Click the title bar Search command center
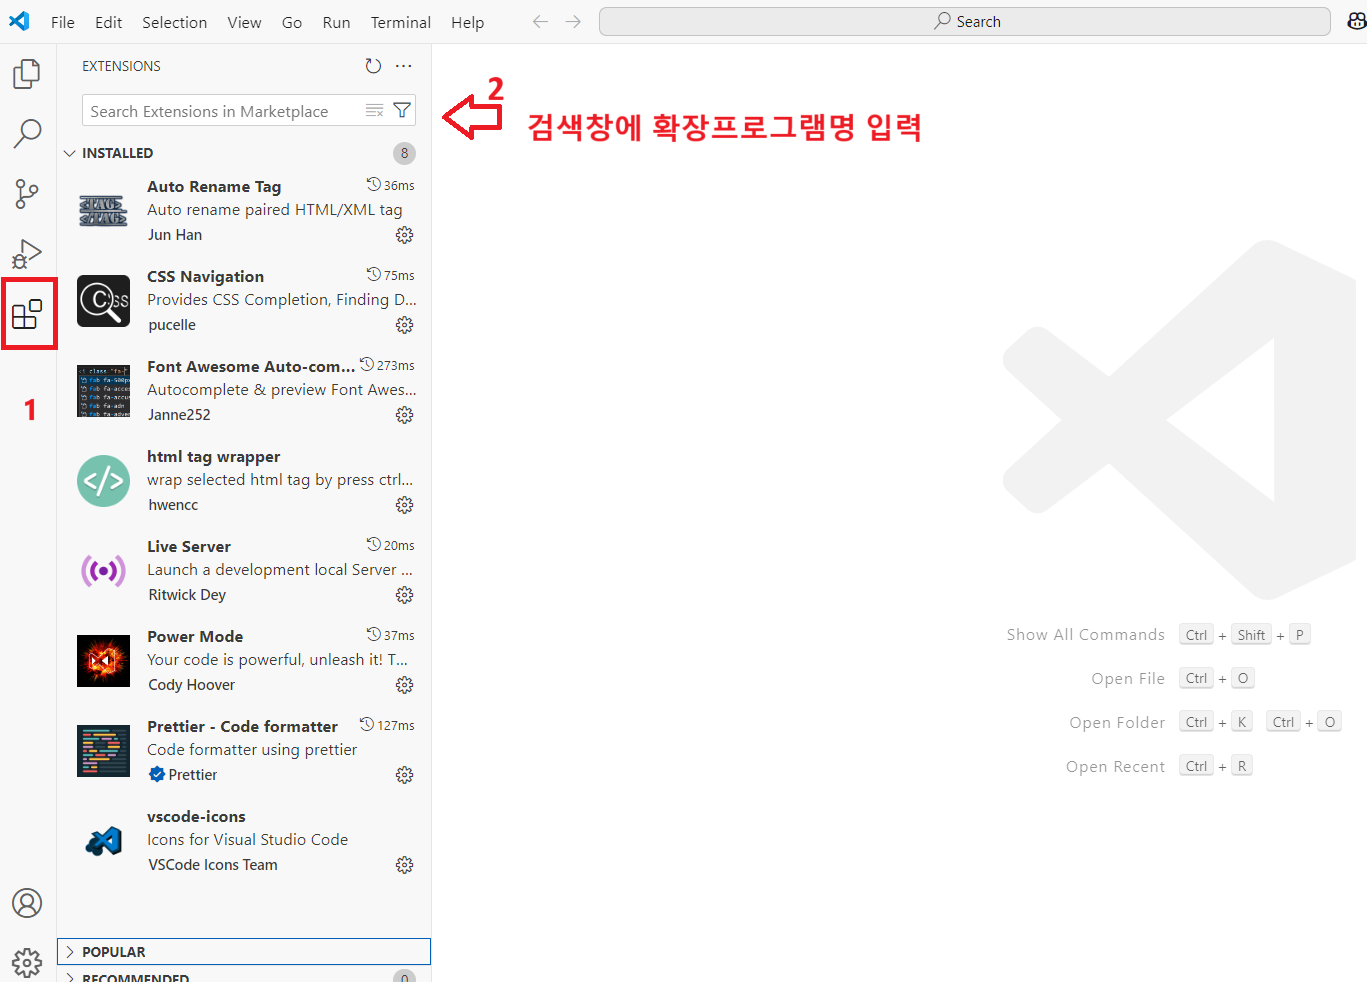The width and height of the screenshot is (1367, 982). pos(965,21)
